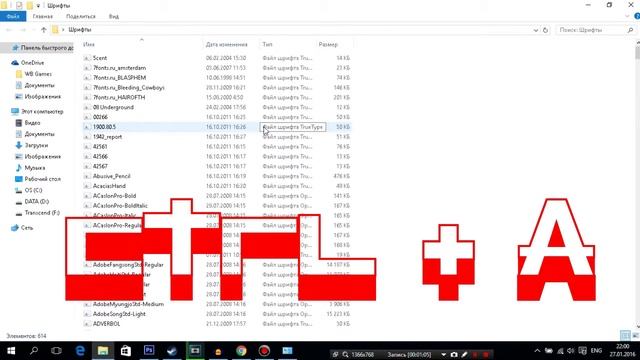640x360 pixels.
Task: Refresh the Шрифты folder view
Action: click(545, 30)
